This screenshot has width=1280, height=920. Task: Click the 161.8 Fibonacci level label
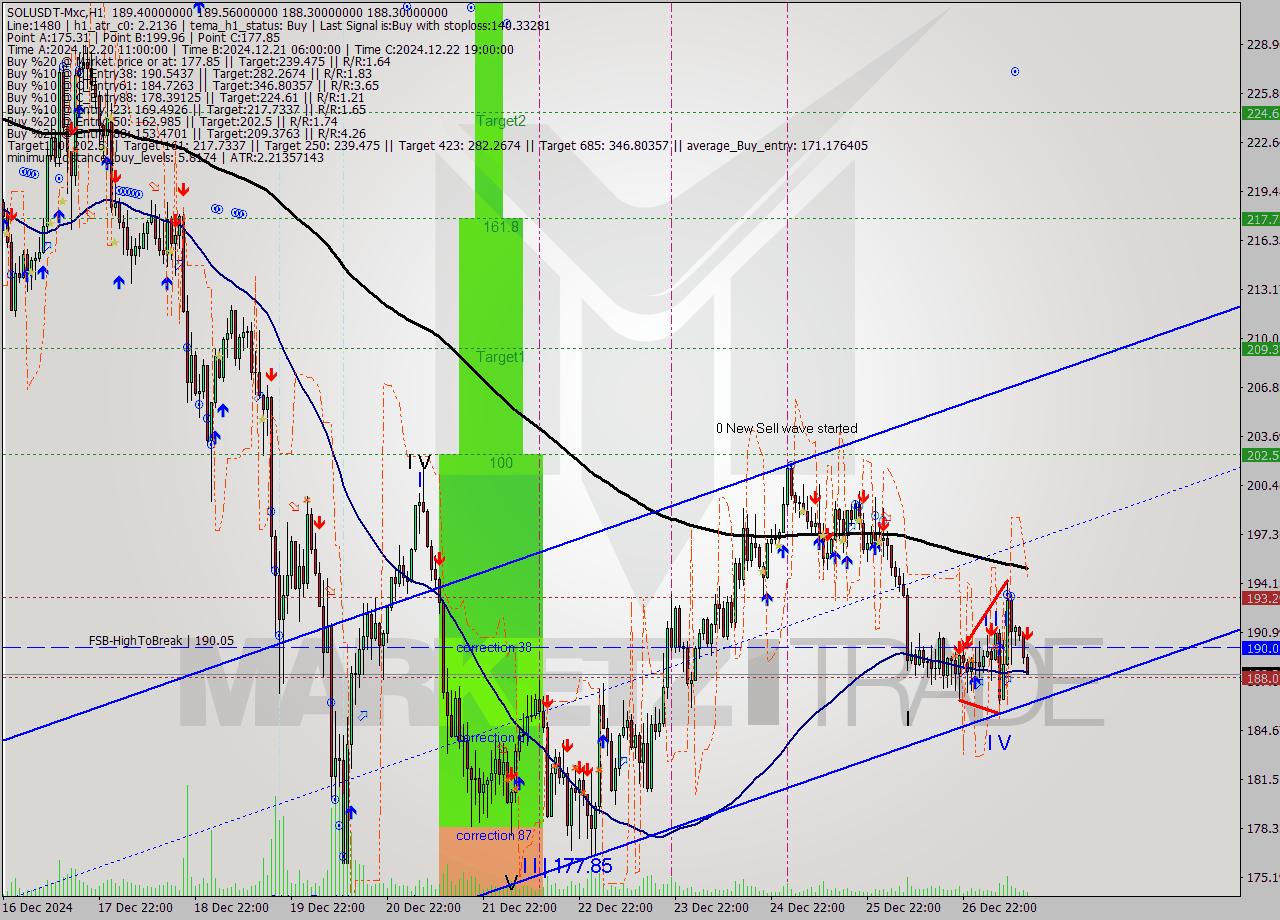pyautogui.click(x=501, y=227)
